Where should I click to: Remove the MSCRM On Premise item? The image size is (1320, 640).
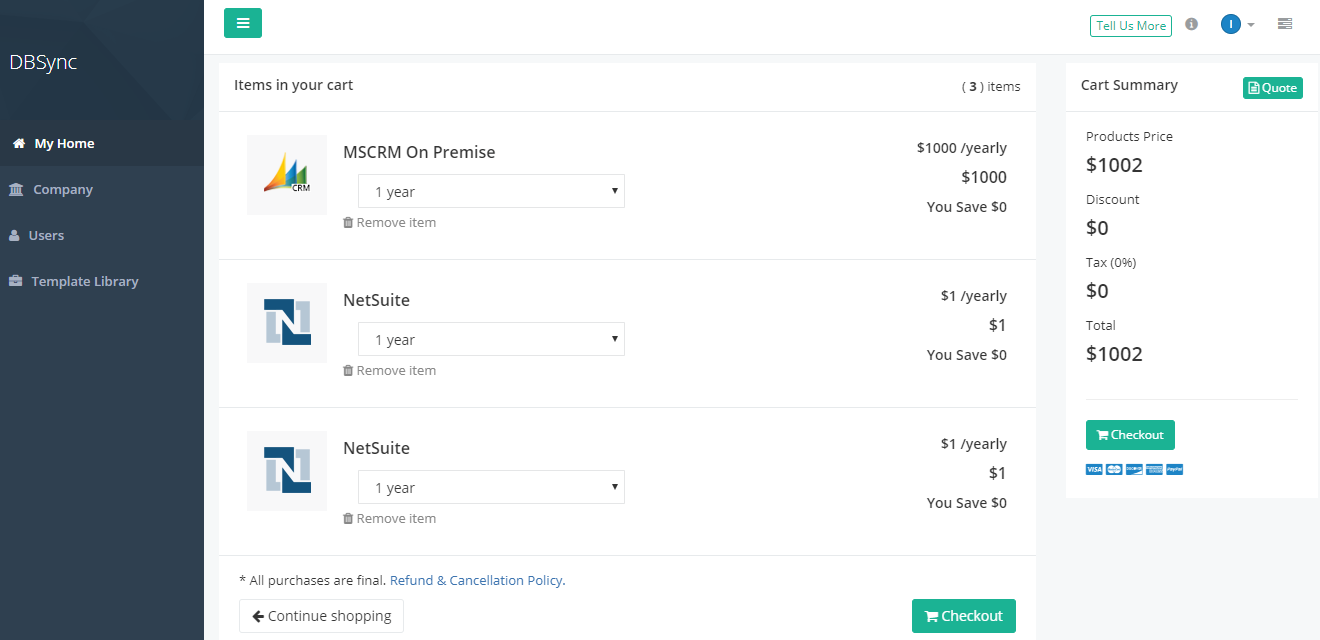(390, 223)
